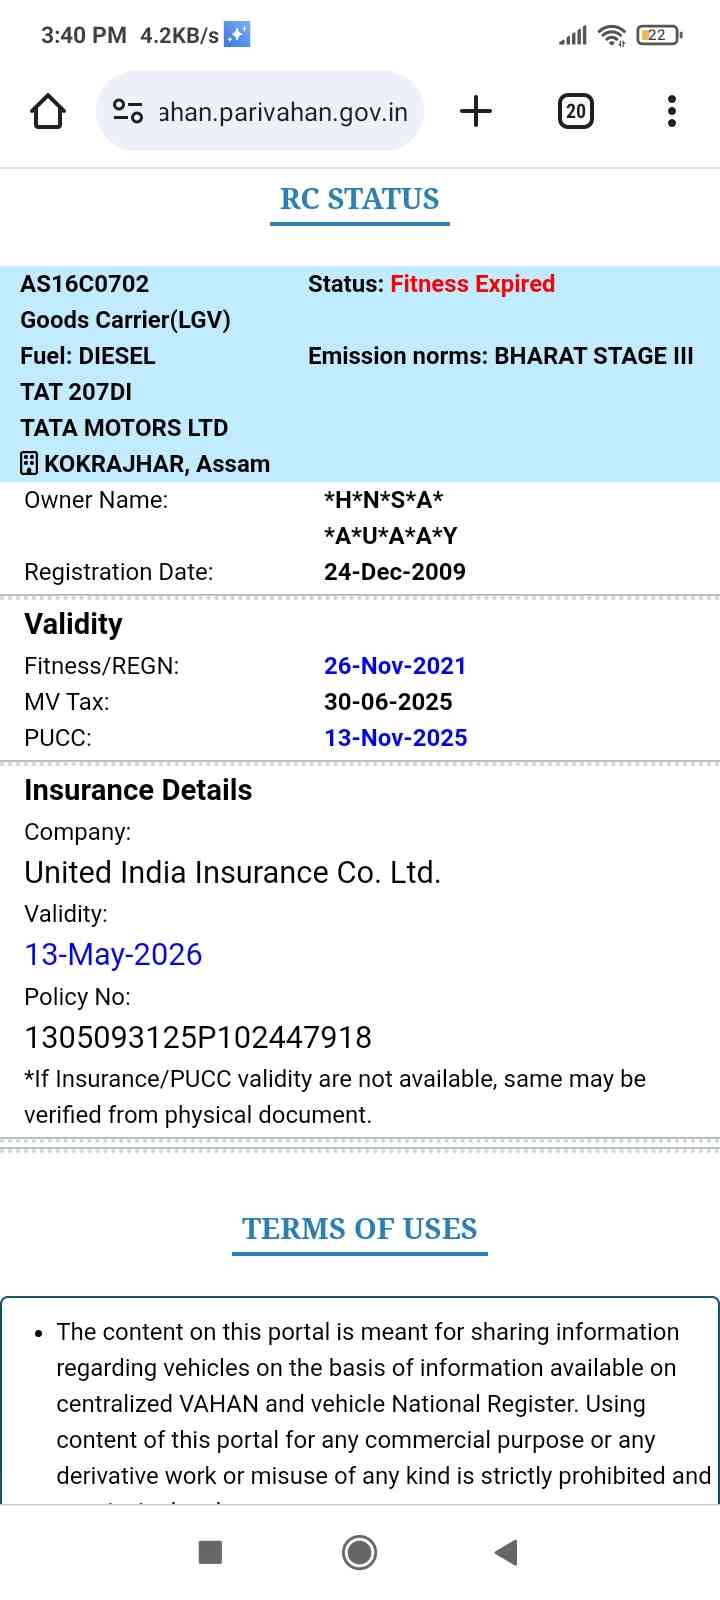Tap the TERMS OF USES heading

coord(360,1229)
